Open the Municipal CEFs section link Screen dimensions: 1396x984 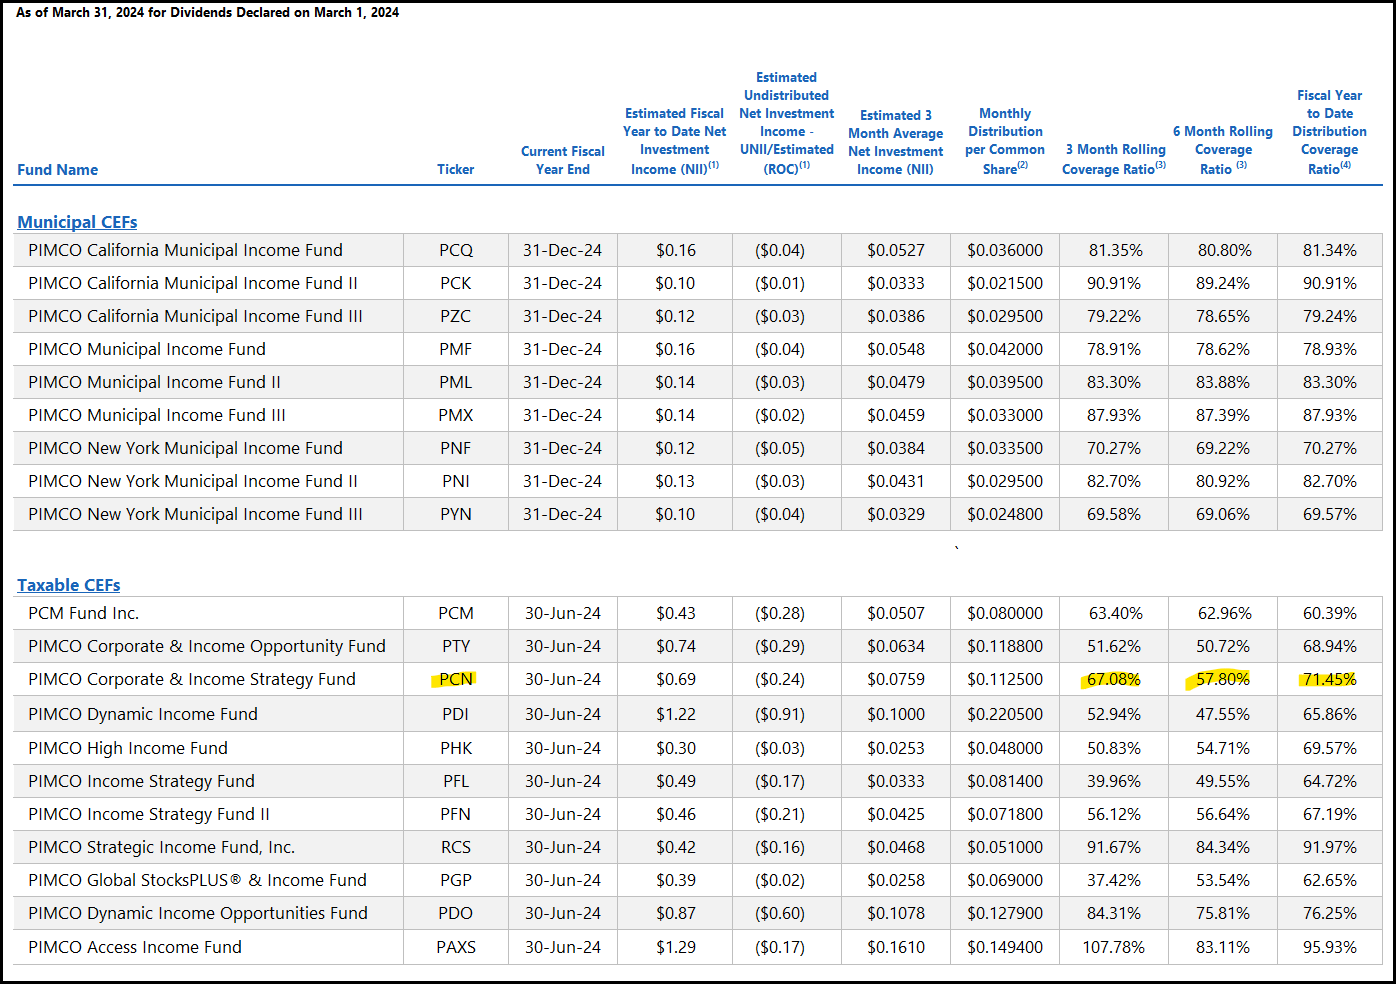tap(77, 222)
